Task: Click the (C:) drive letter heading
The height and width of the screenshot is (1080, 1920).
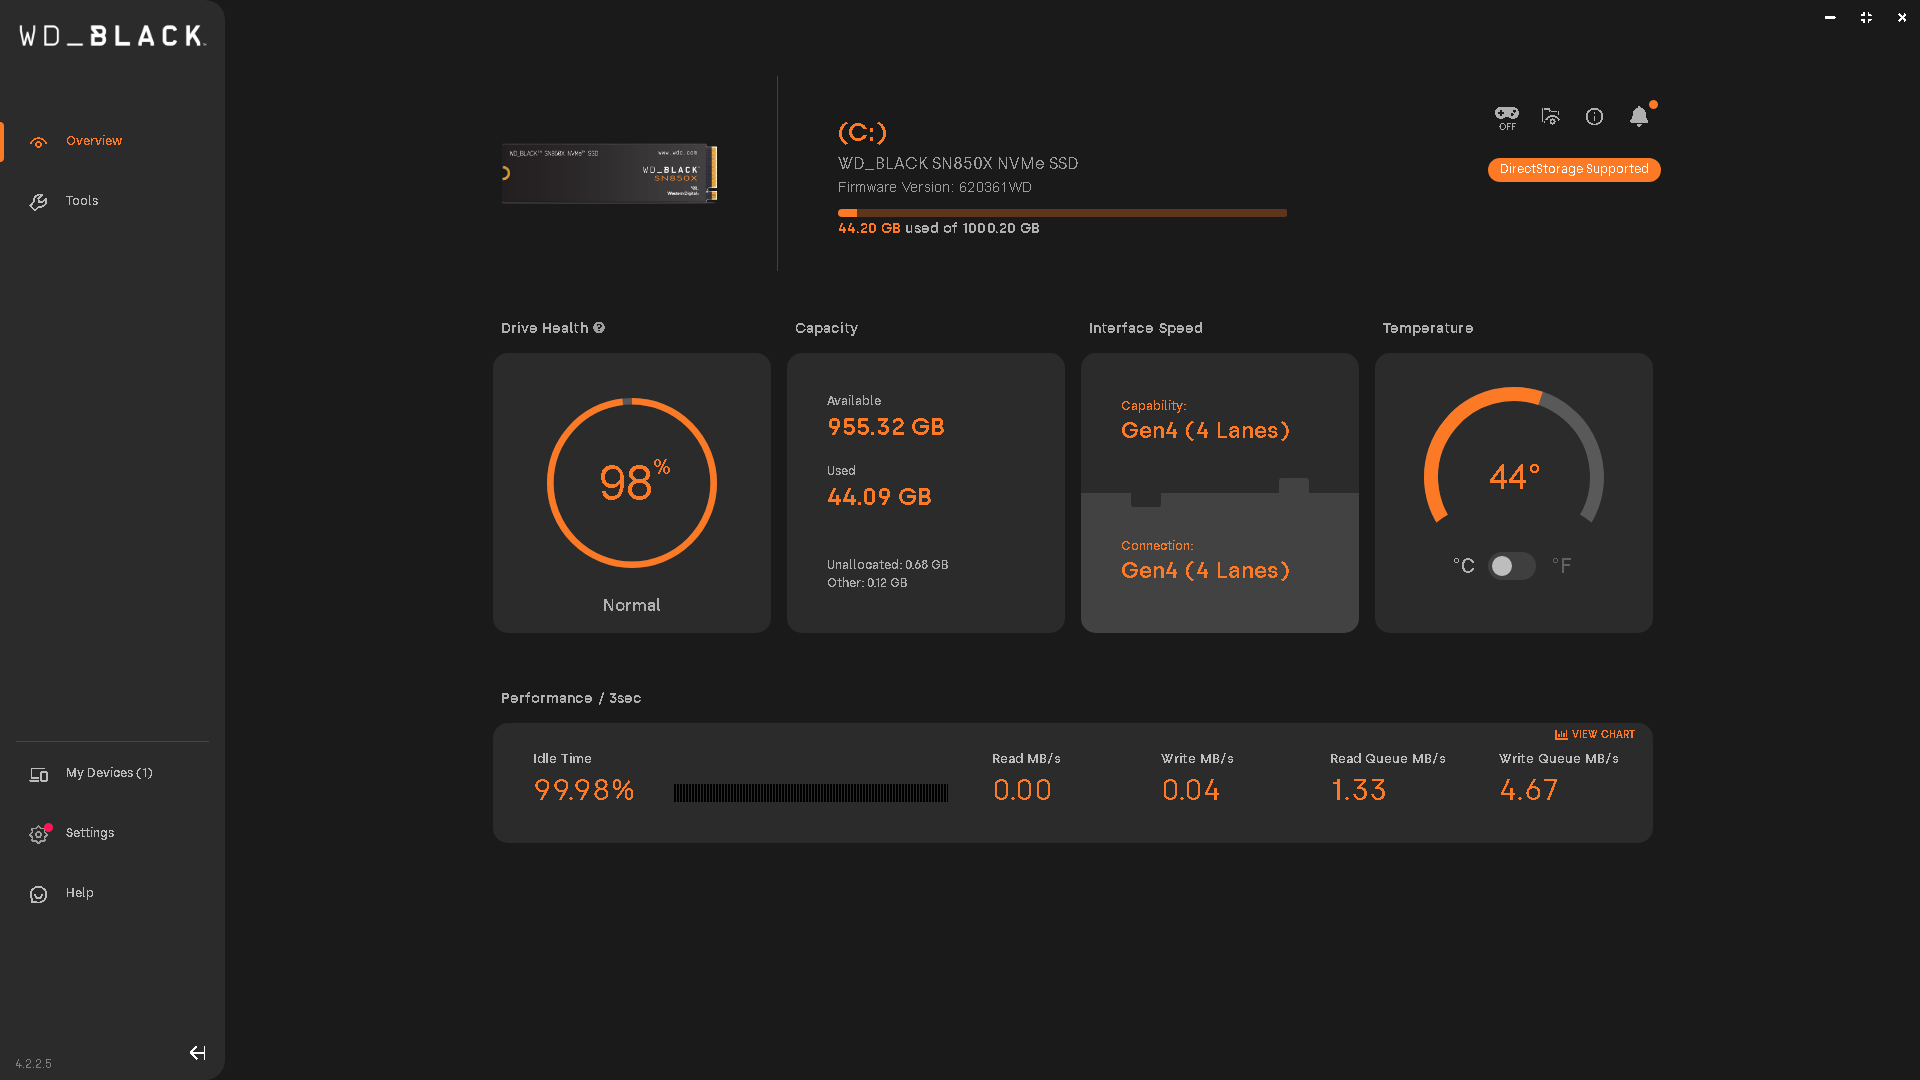Action: [862, 132]
